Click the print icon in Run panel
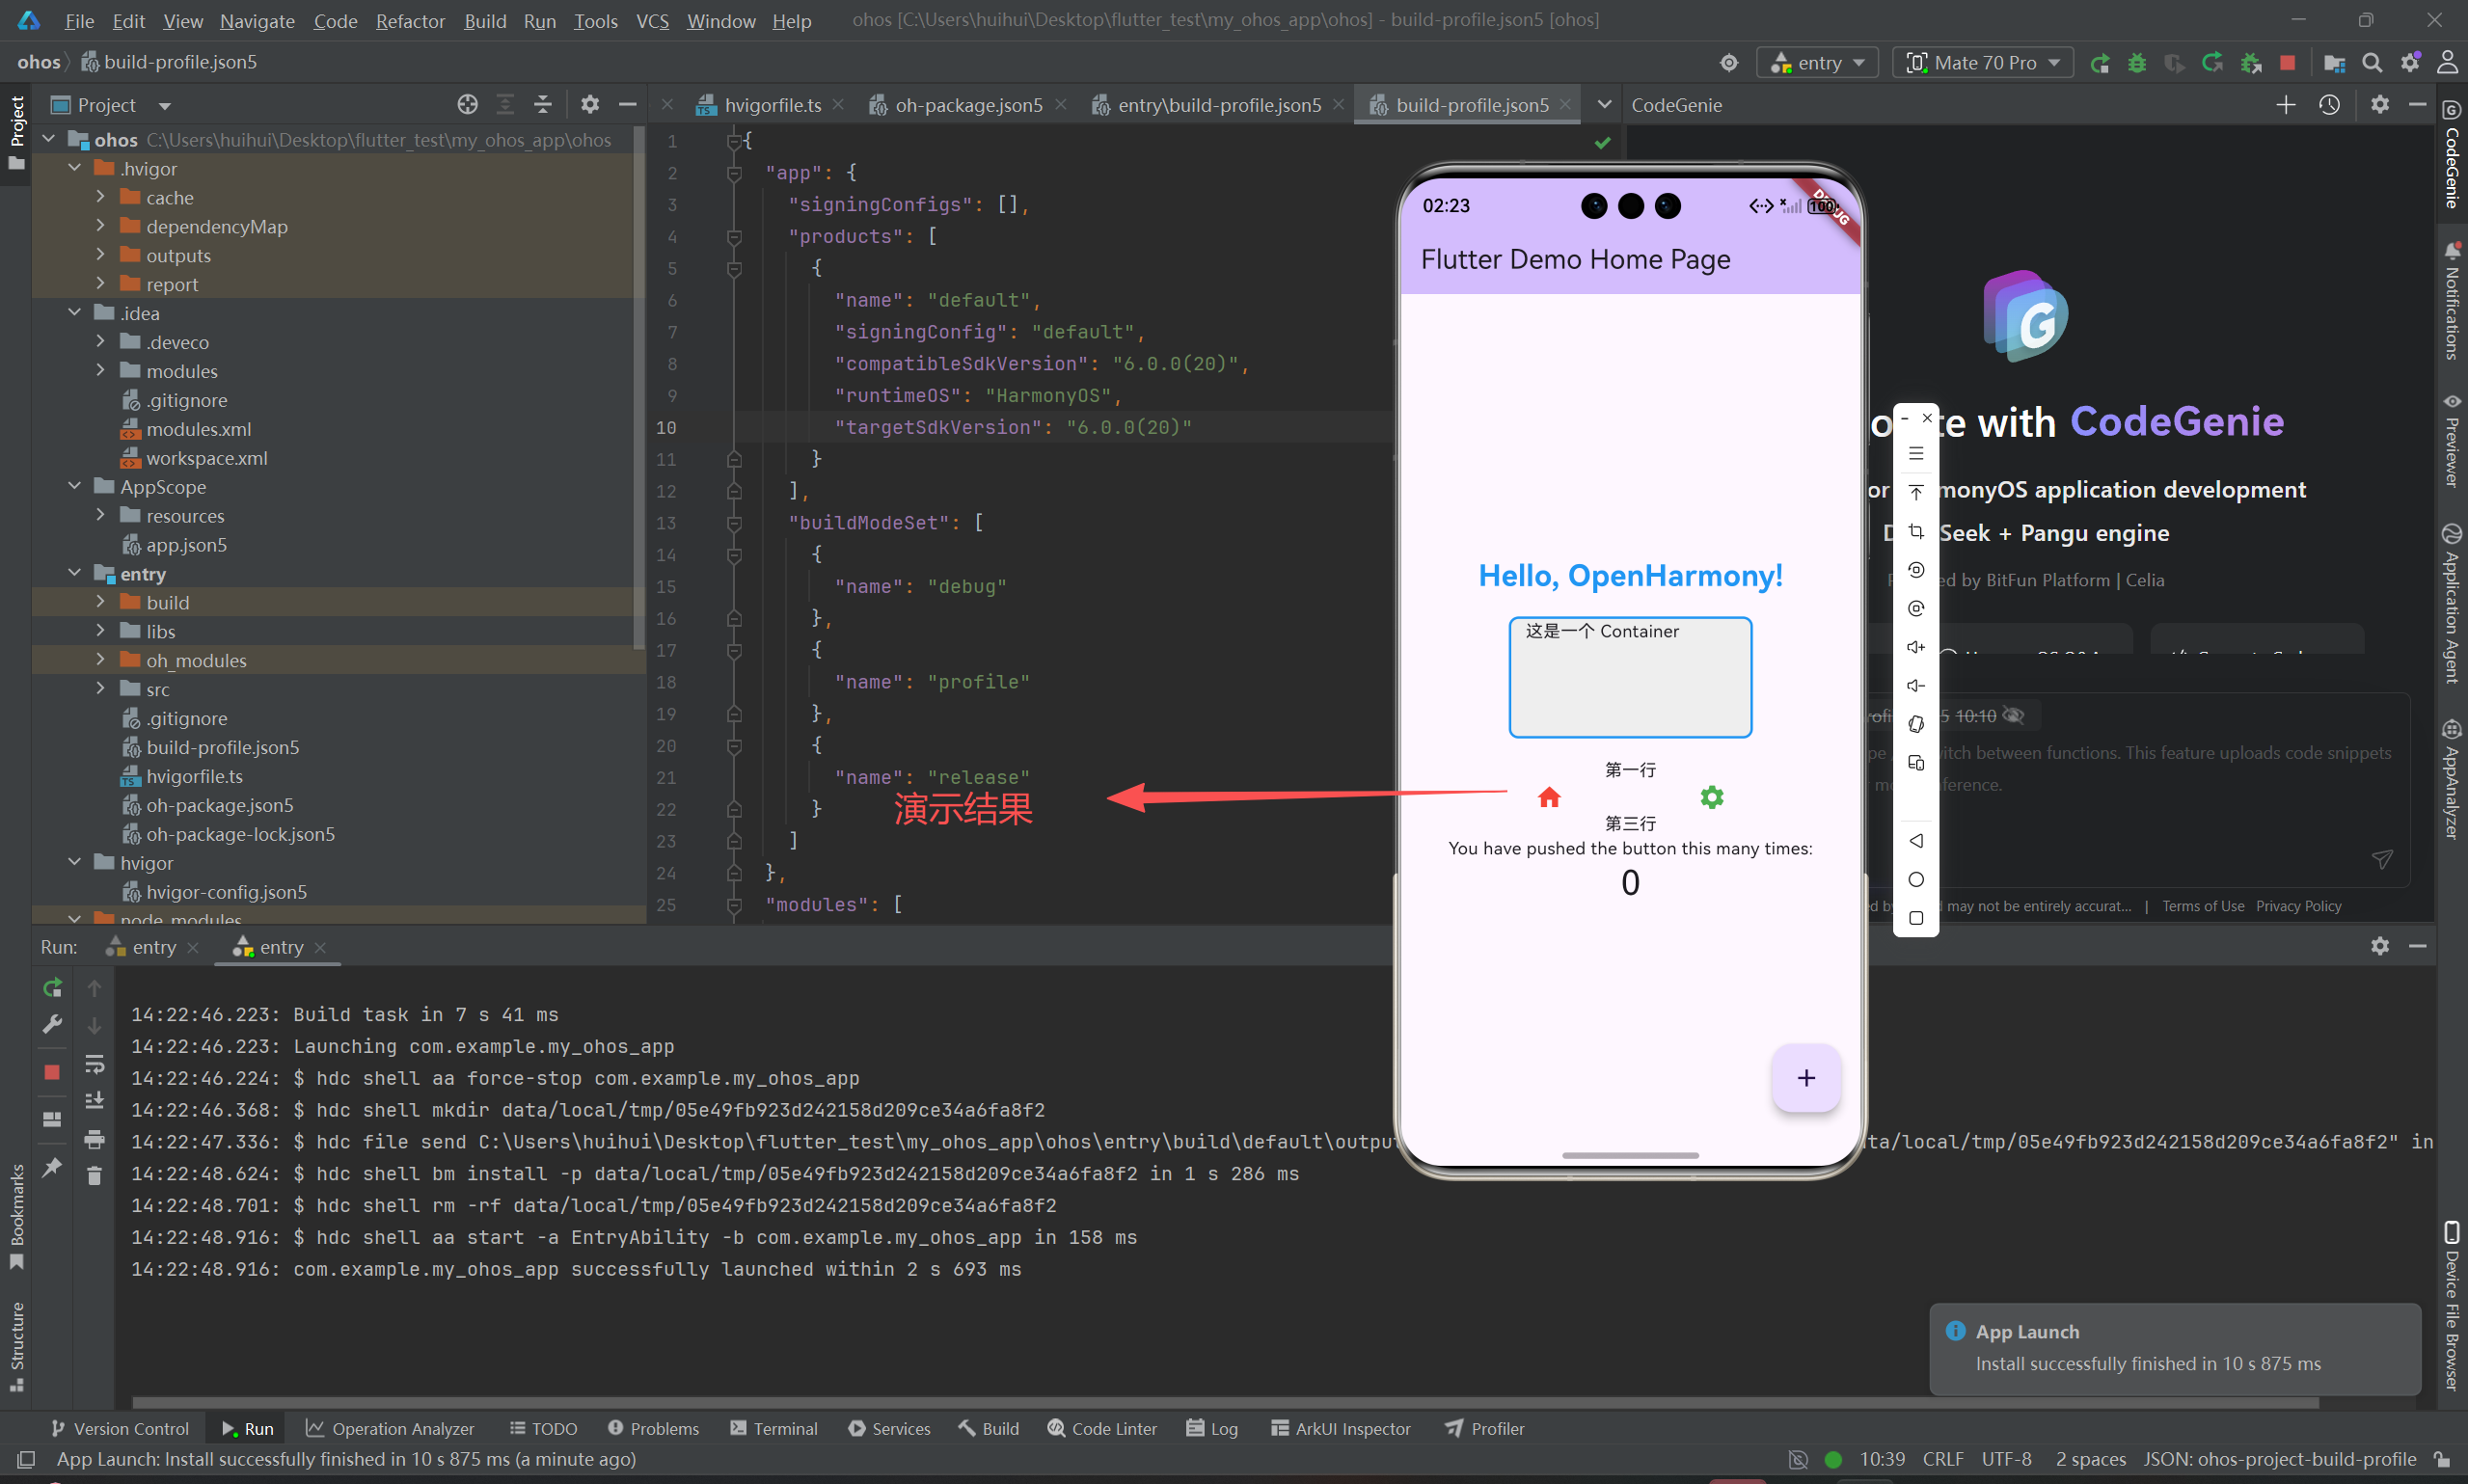The height and width of the screenshot is (1484, 2468). [x=94, y=1139]
